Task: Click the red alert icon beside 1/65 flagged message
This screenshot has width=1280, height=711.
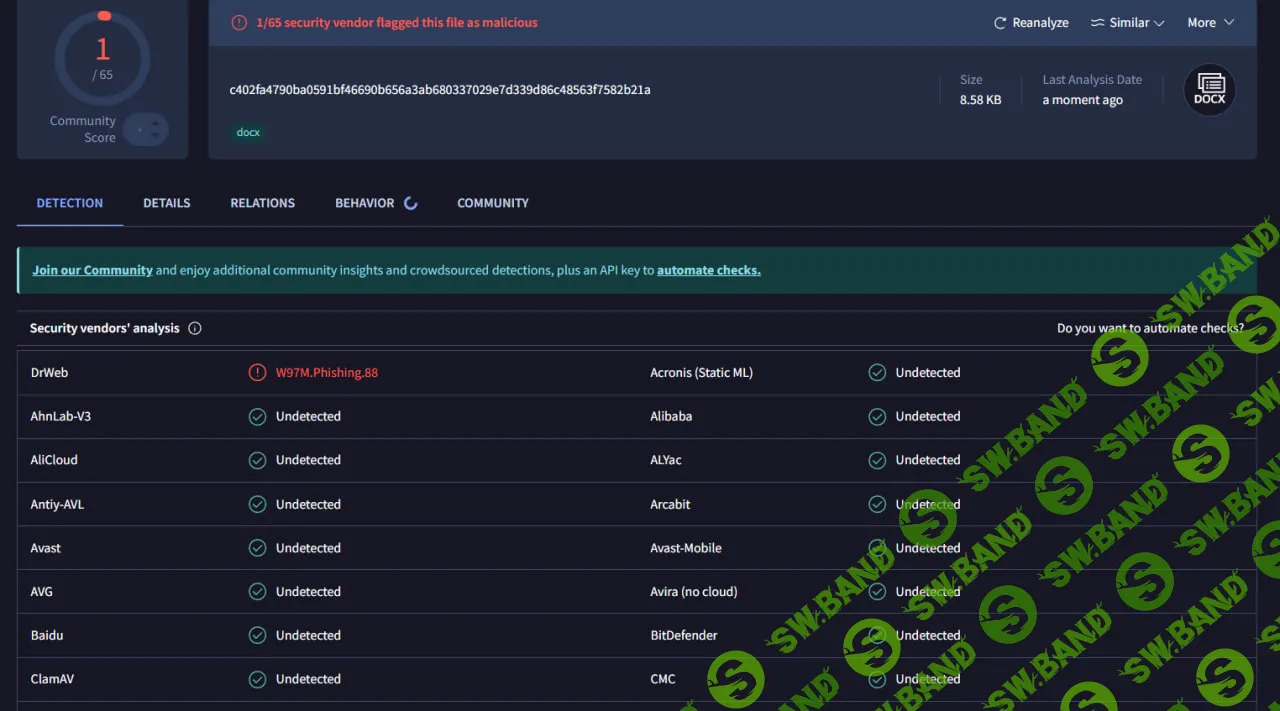Action: (x=239, y=22)
